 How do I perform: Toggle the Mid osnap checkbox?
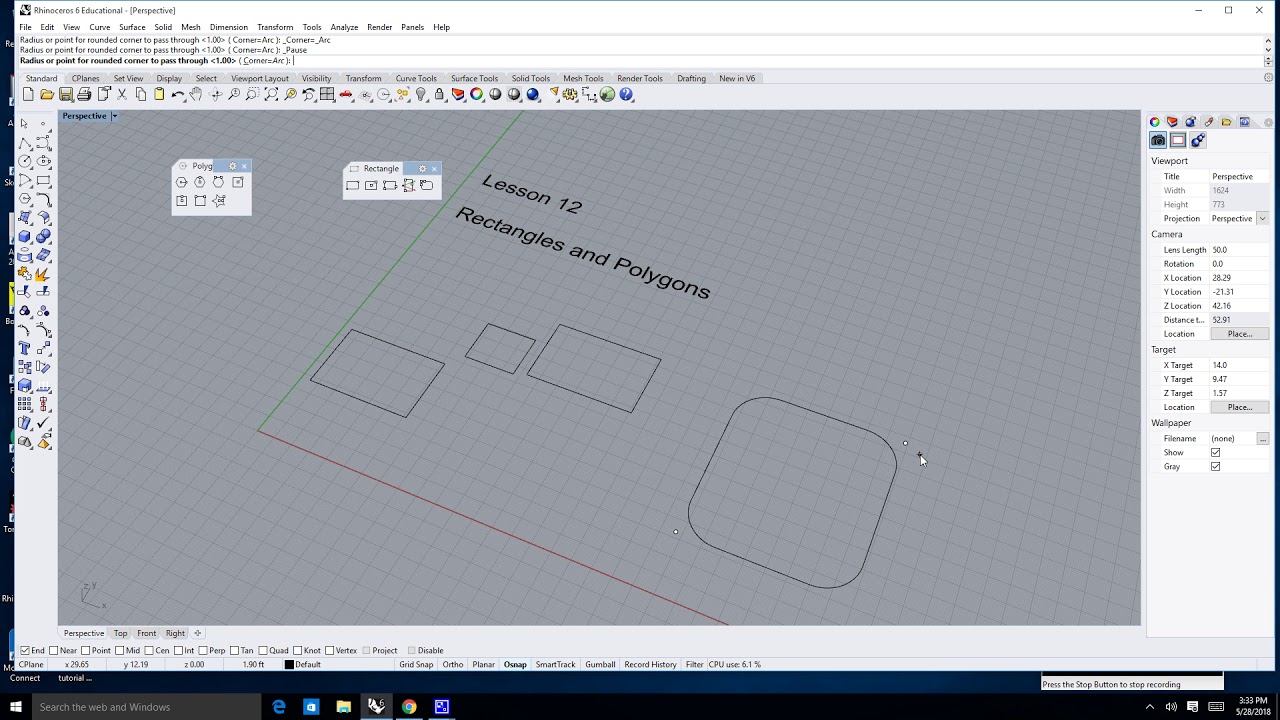point(120,651)
